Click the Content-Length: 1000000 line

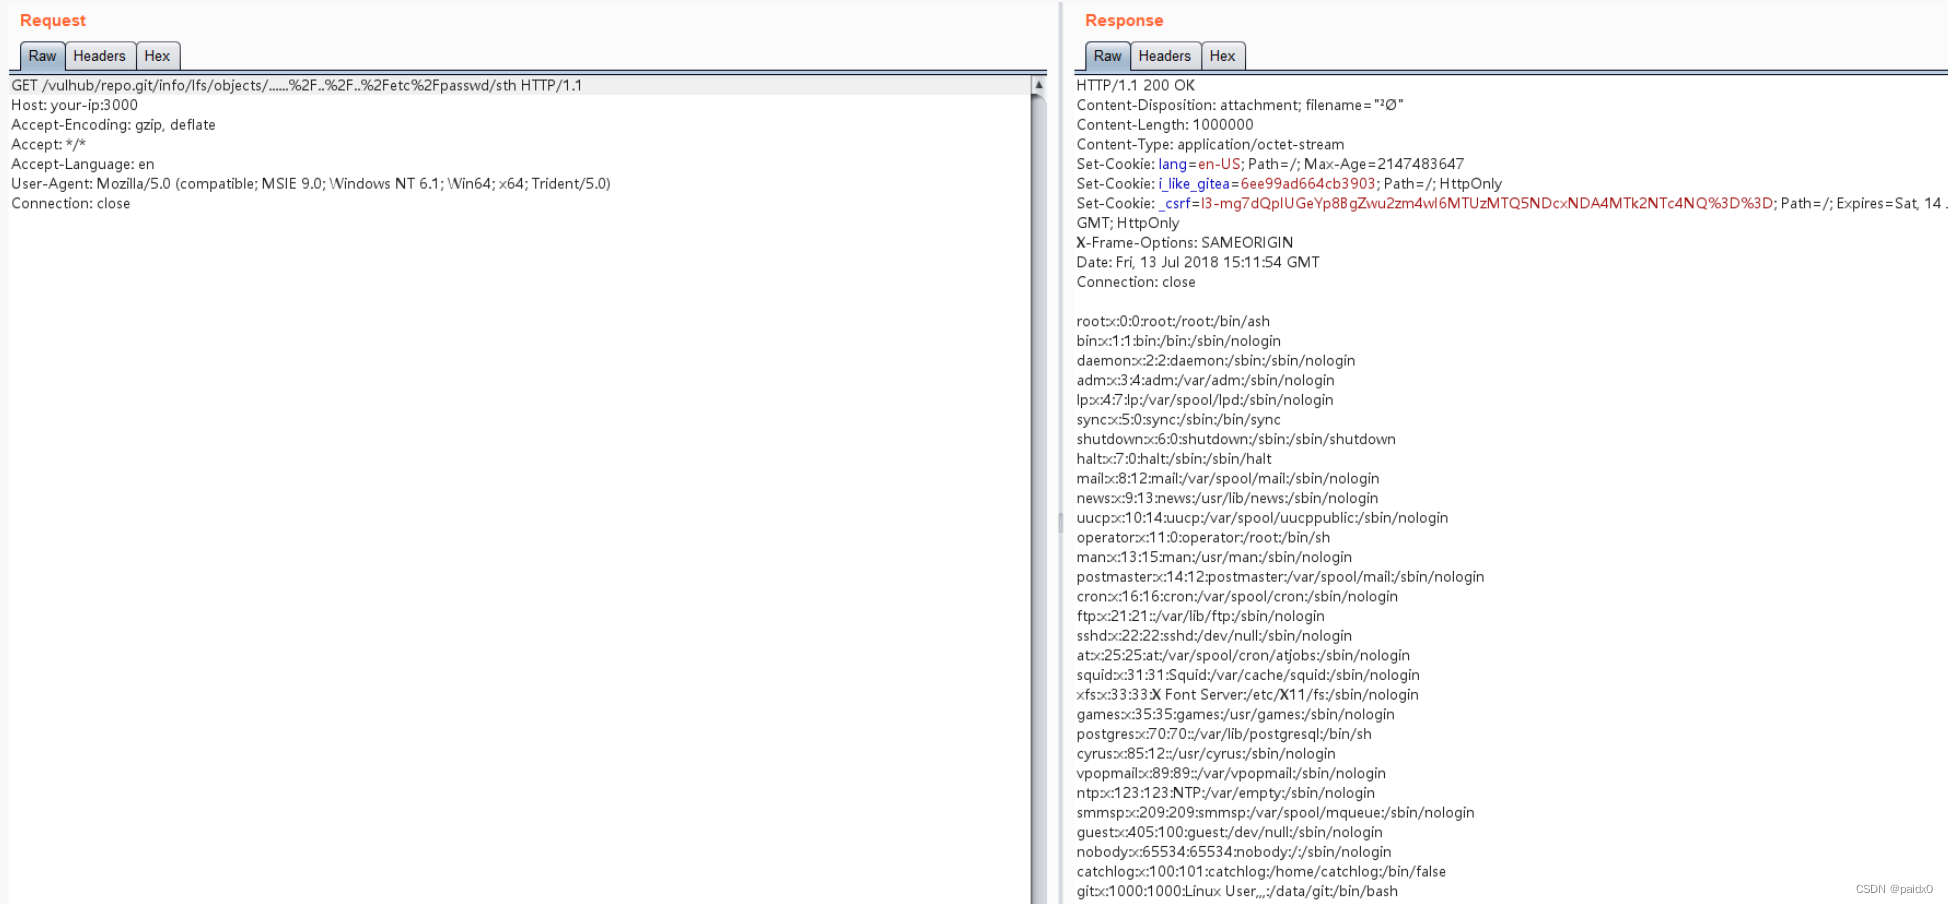pos(1165,125)
